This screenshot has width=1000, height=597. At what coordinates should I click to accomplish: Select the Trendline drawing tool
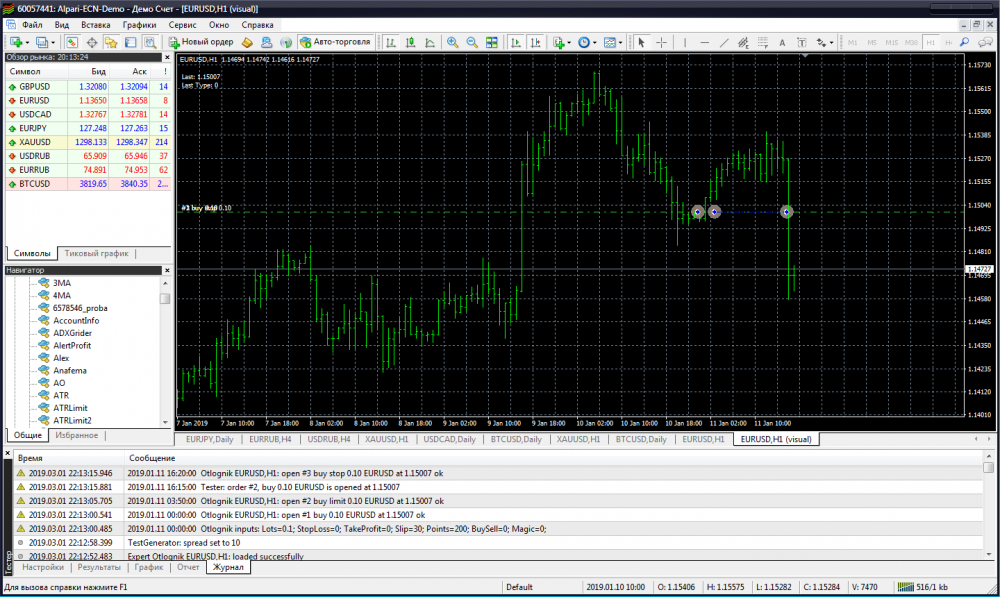click(724, 42)
